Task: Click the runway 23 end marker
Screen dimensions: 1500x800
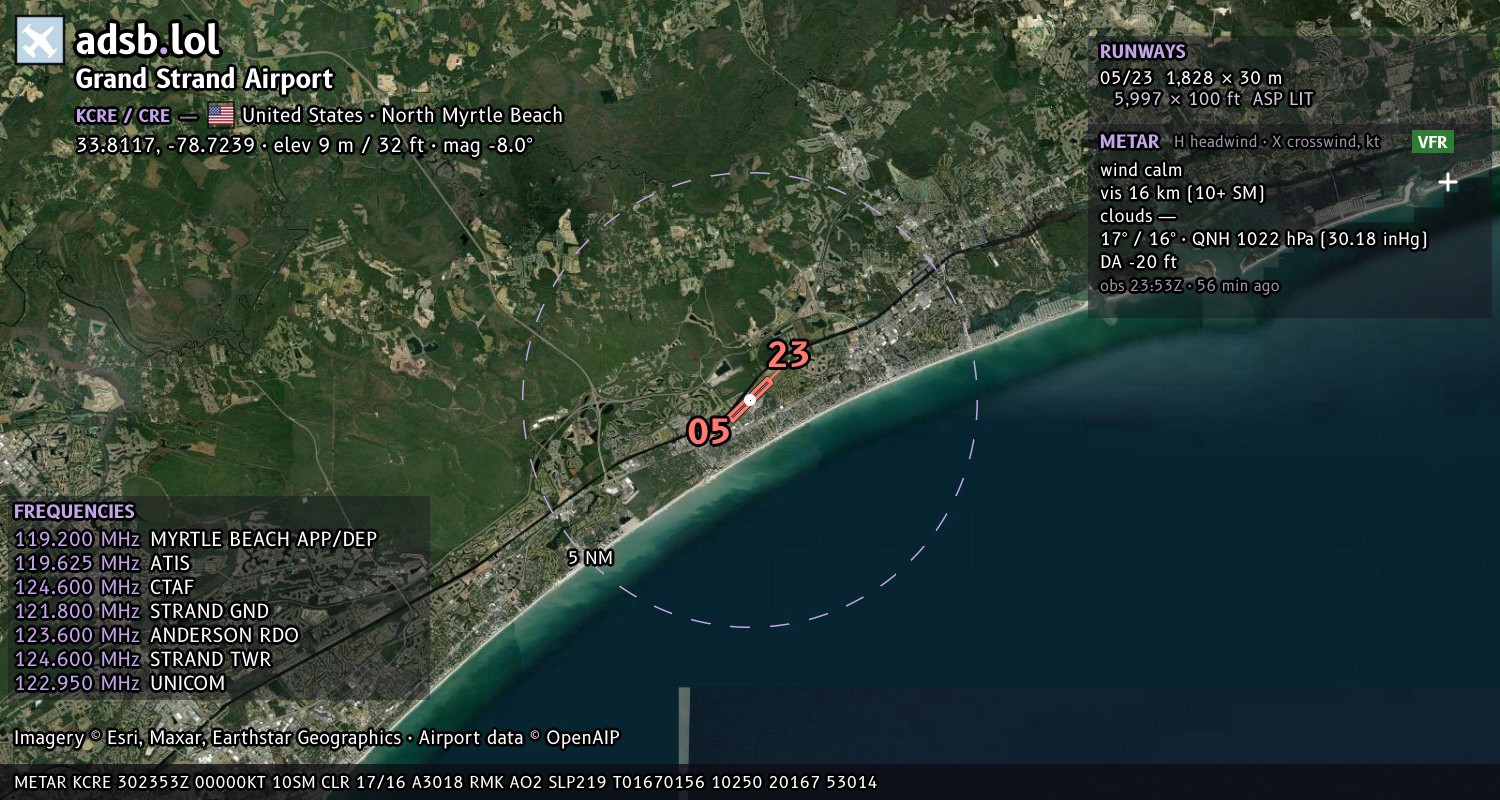Action: click(x=788, y=355)
